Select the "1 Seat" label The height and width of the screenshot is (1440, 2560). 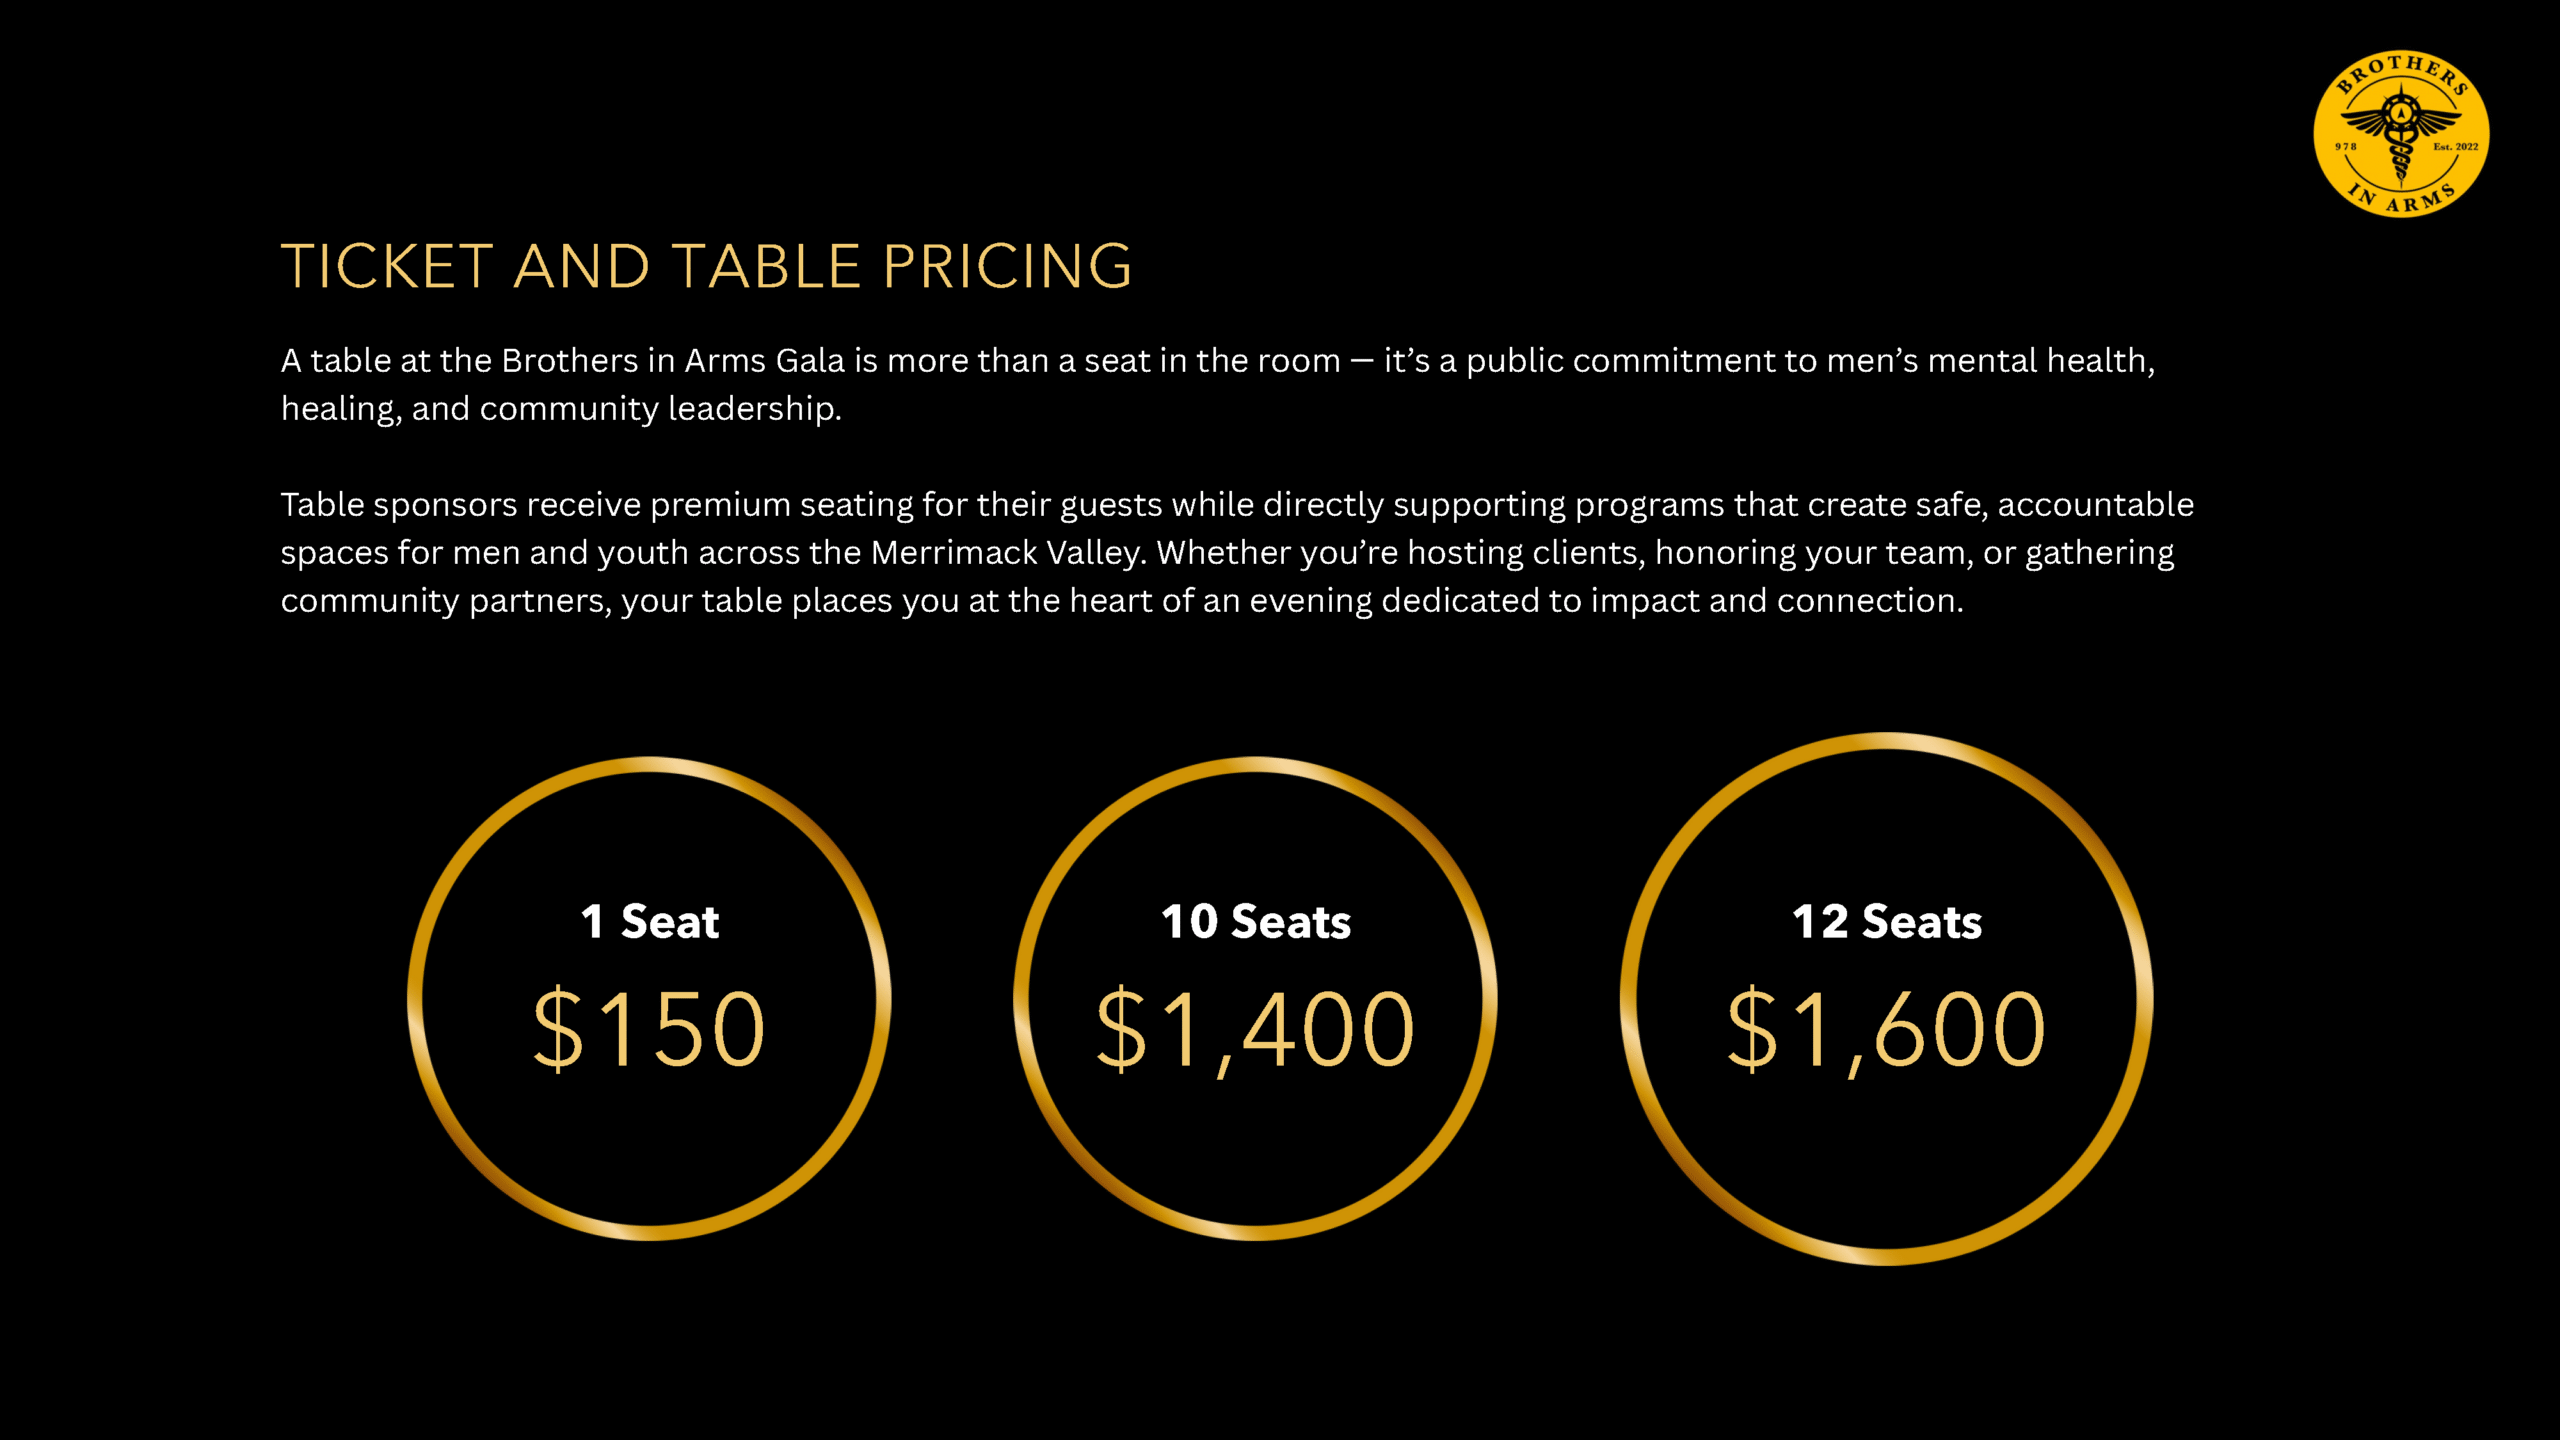tap(650, 921)
